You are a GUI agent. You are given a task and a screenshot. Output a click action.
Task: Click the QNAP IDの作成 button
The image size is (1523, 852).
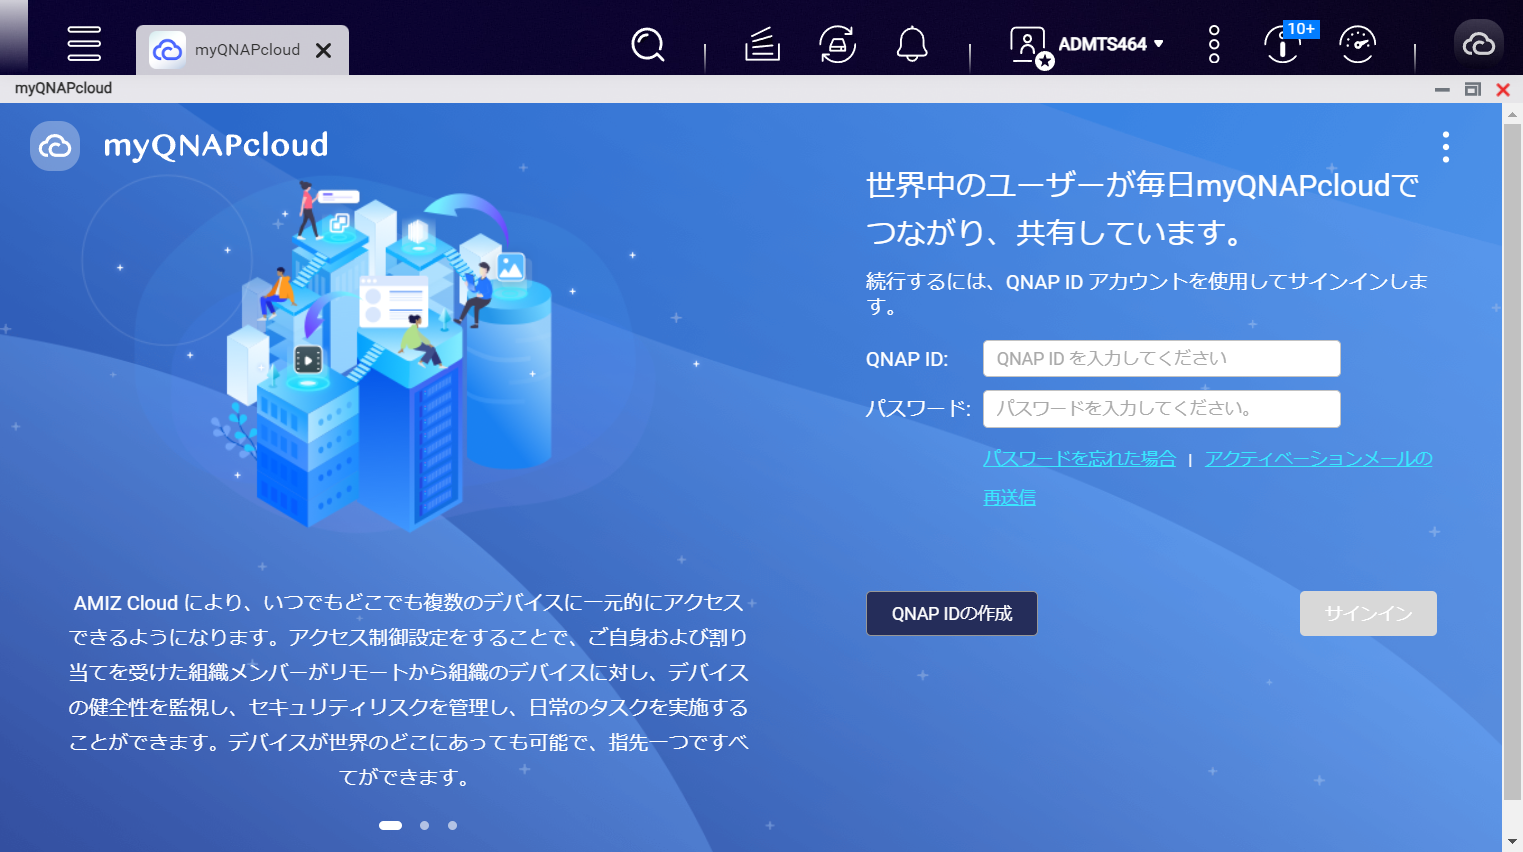point(951,614)
